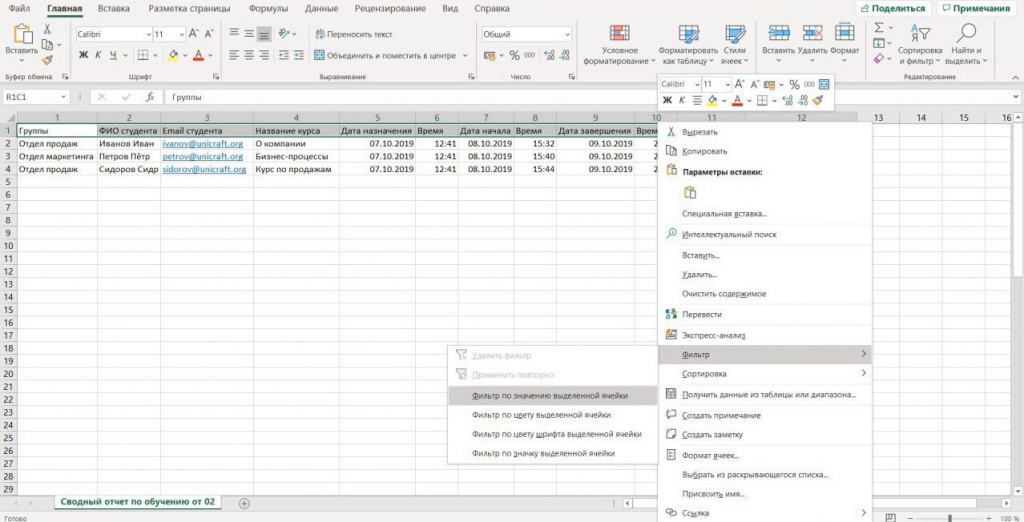Click the Clear eraser icon in editing group
The height and width of the screenshot is (522, 1024).
[878, 59]
